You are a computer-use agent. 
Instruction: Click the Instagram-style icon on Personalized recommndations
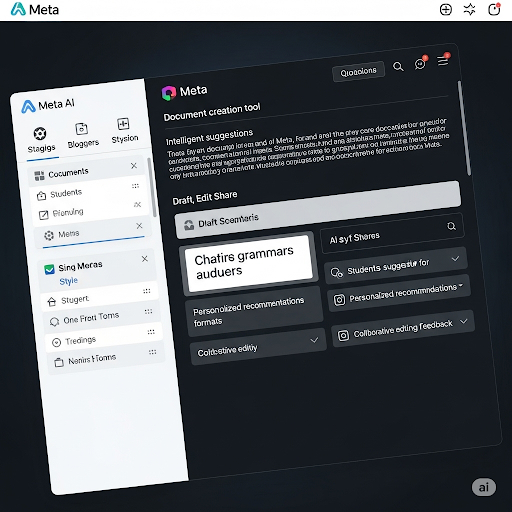pyautogui.click(x=339, y=300)
